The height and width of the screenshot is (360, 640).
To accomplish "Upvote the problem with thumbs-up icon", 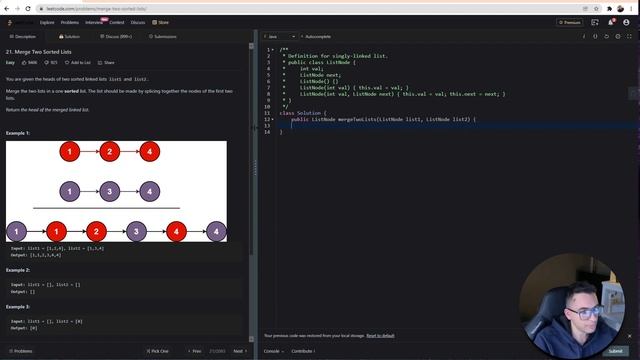I will click(x=24, y=62).
